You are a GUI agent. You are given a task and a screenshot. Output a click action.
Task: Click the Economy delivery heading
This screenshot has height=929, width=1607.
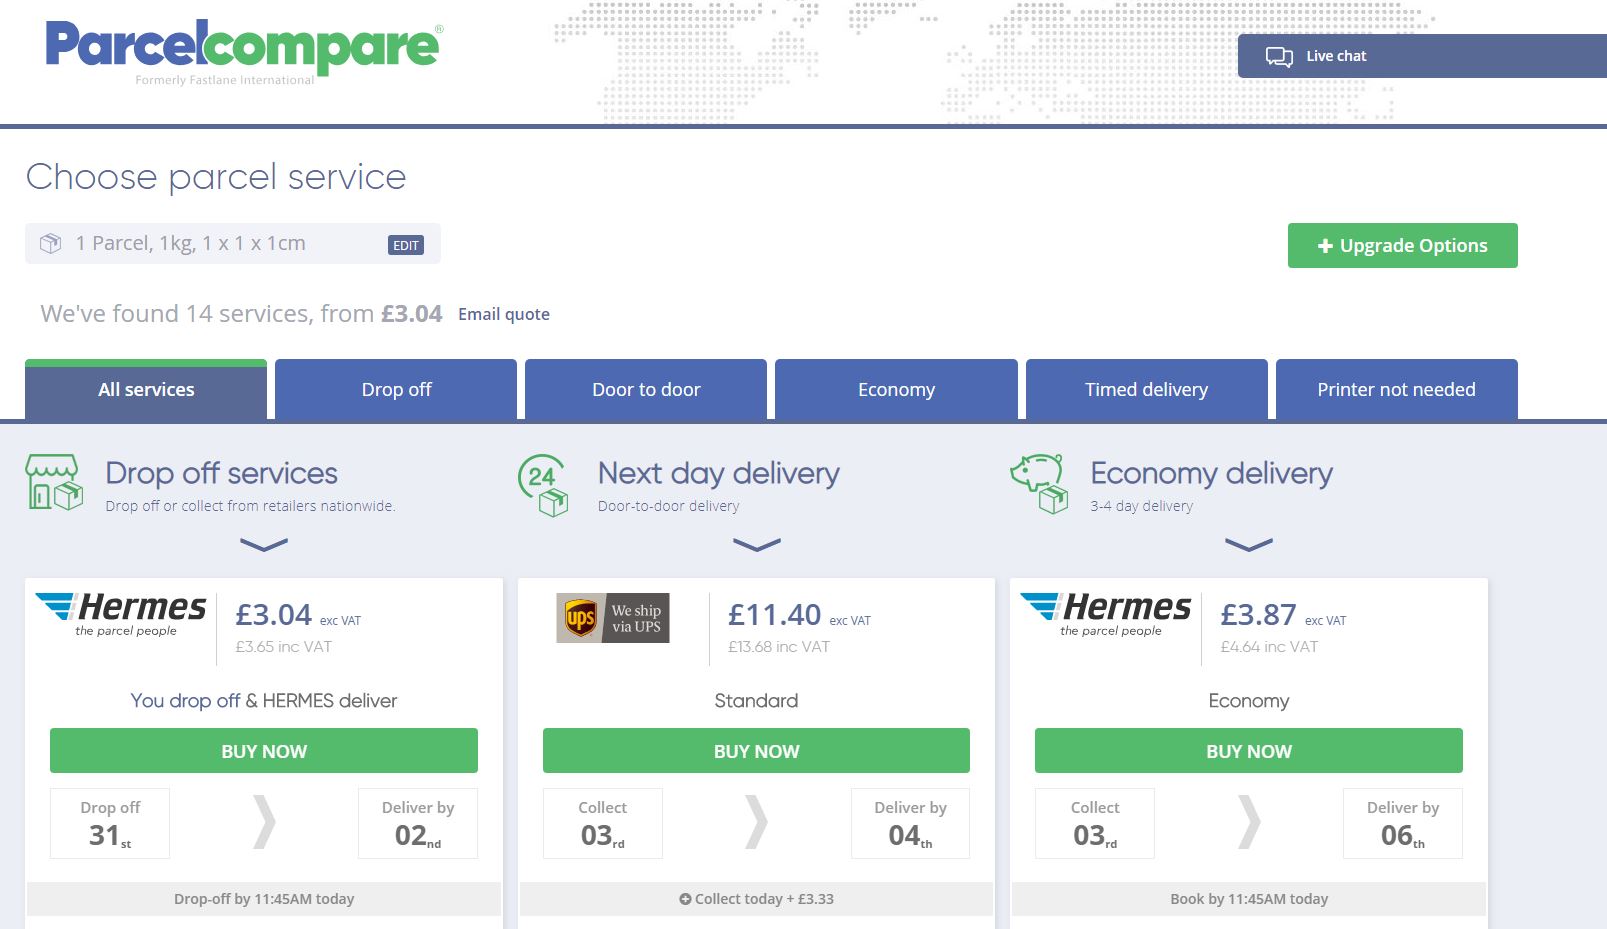point(1212,473)
